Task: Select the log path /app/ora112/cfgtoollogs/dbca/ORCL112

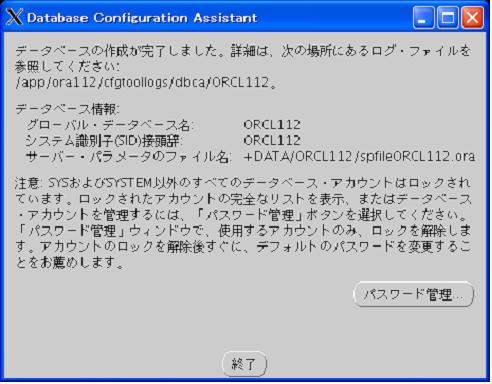Action: point(142,82)
